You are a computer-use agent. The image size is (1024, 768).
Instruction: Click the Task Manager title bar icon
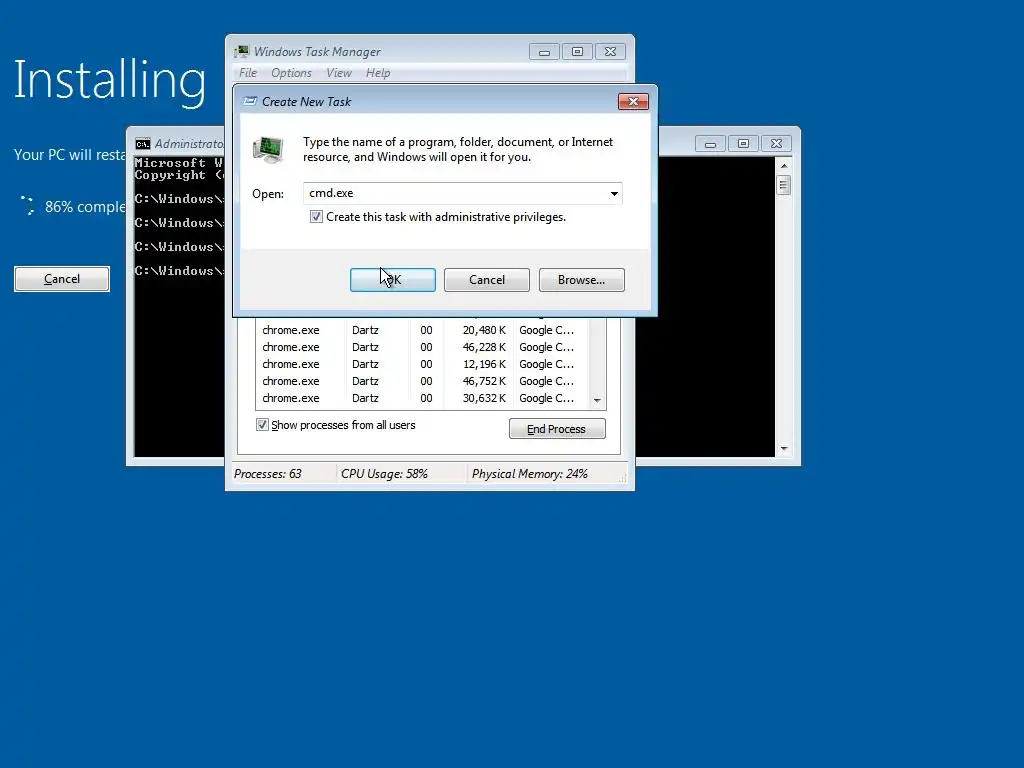(242, 52)
